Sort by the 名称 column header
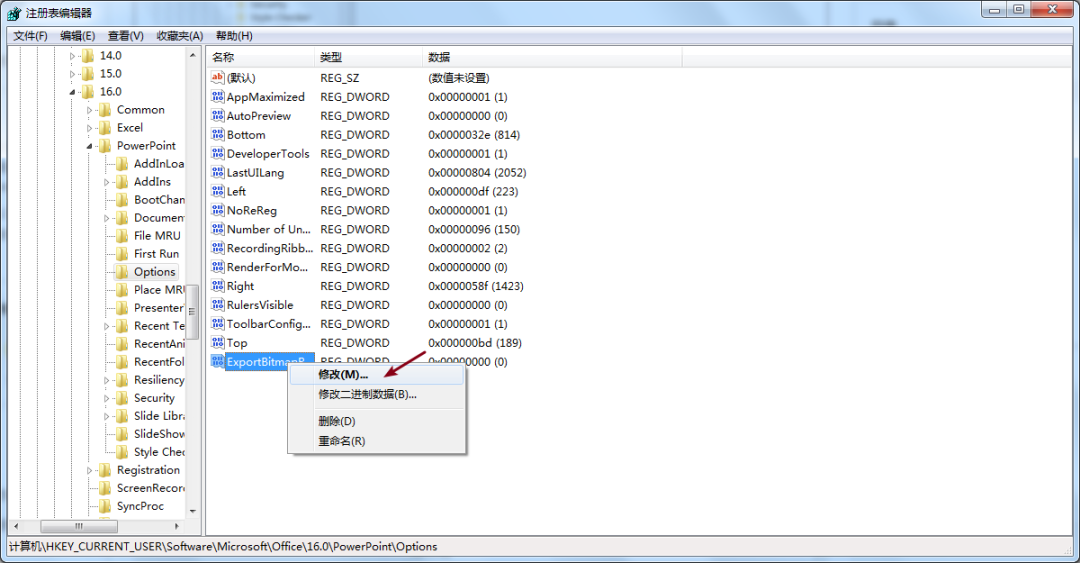 pos(260,57)
